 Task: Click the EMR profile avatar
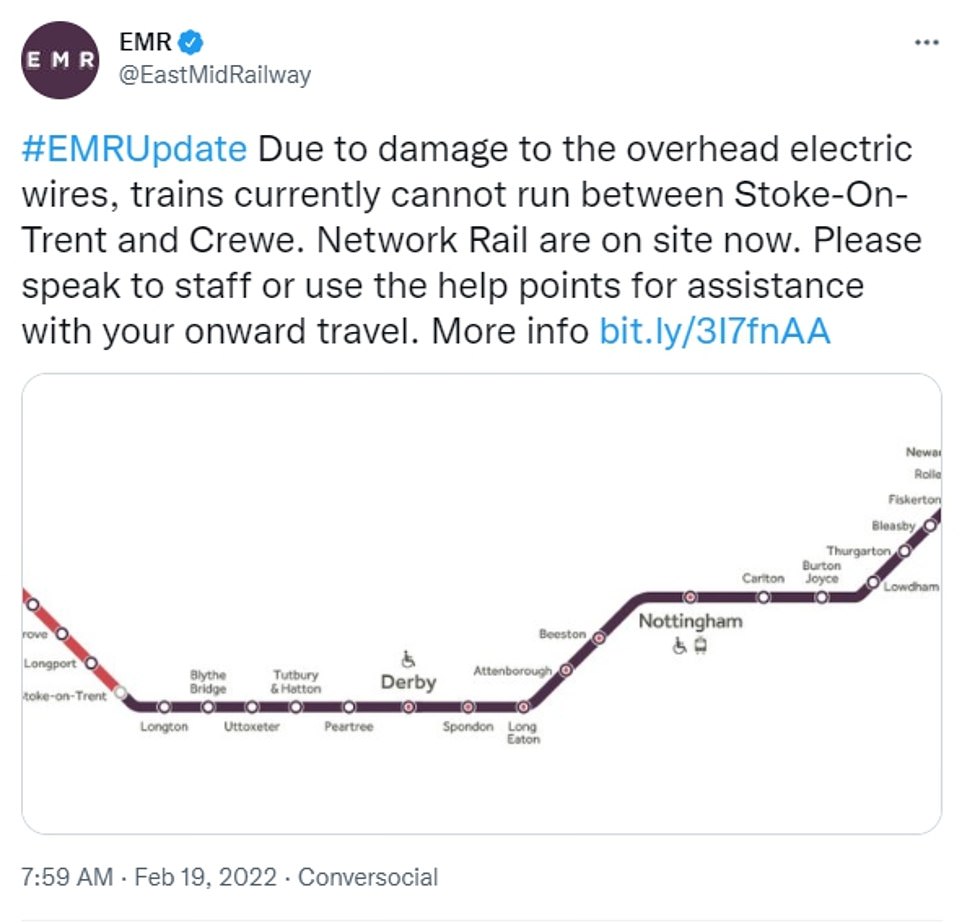point(61,60)
